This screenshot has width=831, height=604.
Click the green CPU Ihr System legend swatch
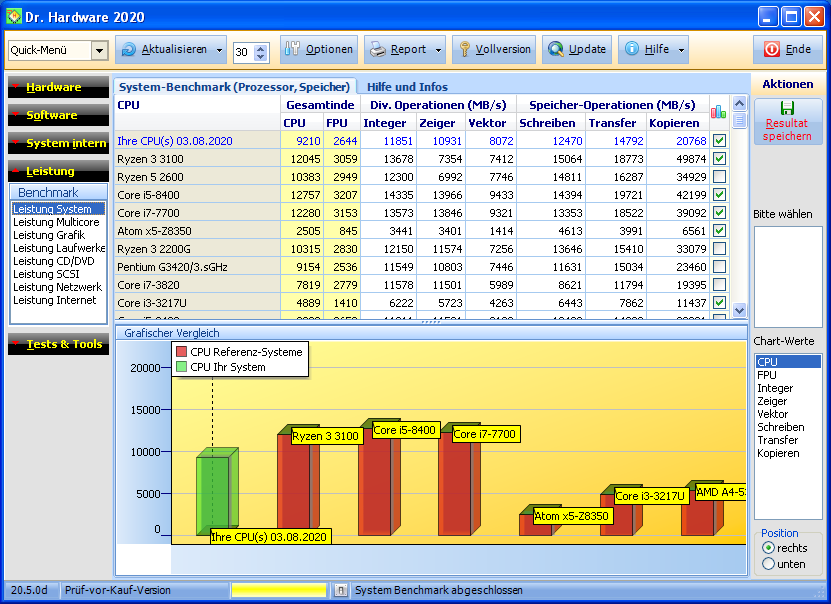[181, 367]
